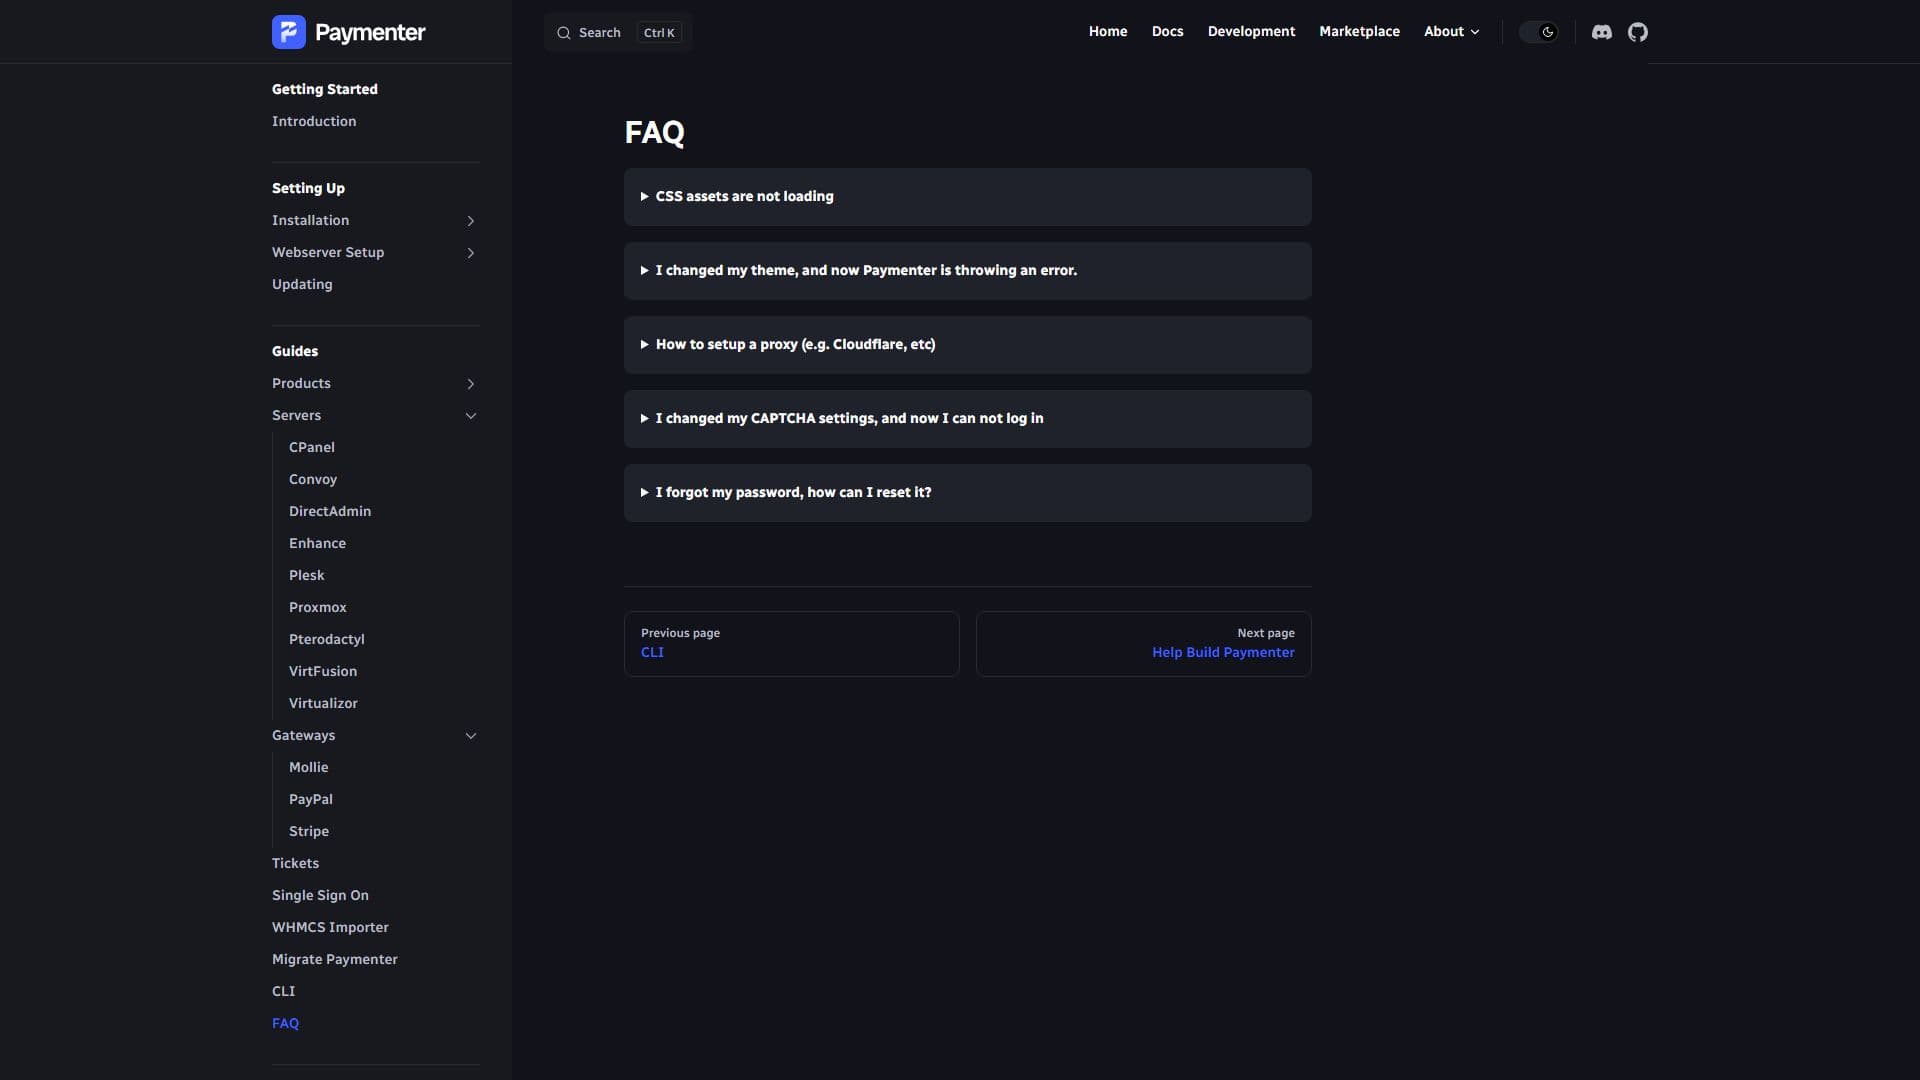Open the WHMCS Importer guide
This screenshot has height=1080, width=1920.
click(x=330, y=927)
